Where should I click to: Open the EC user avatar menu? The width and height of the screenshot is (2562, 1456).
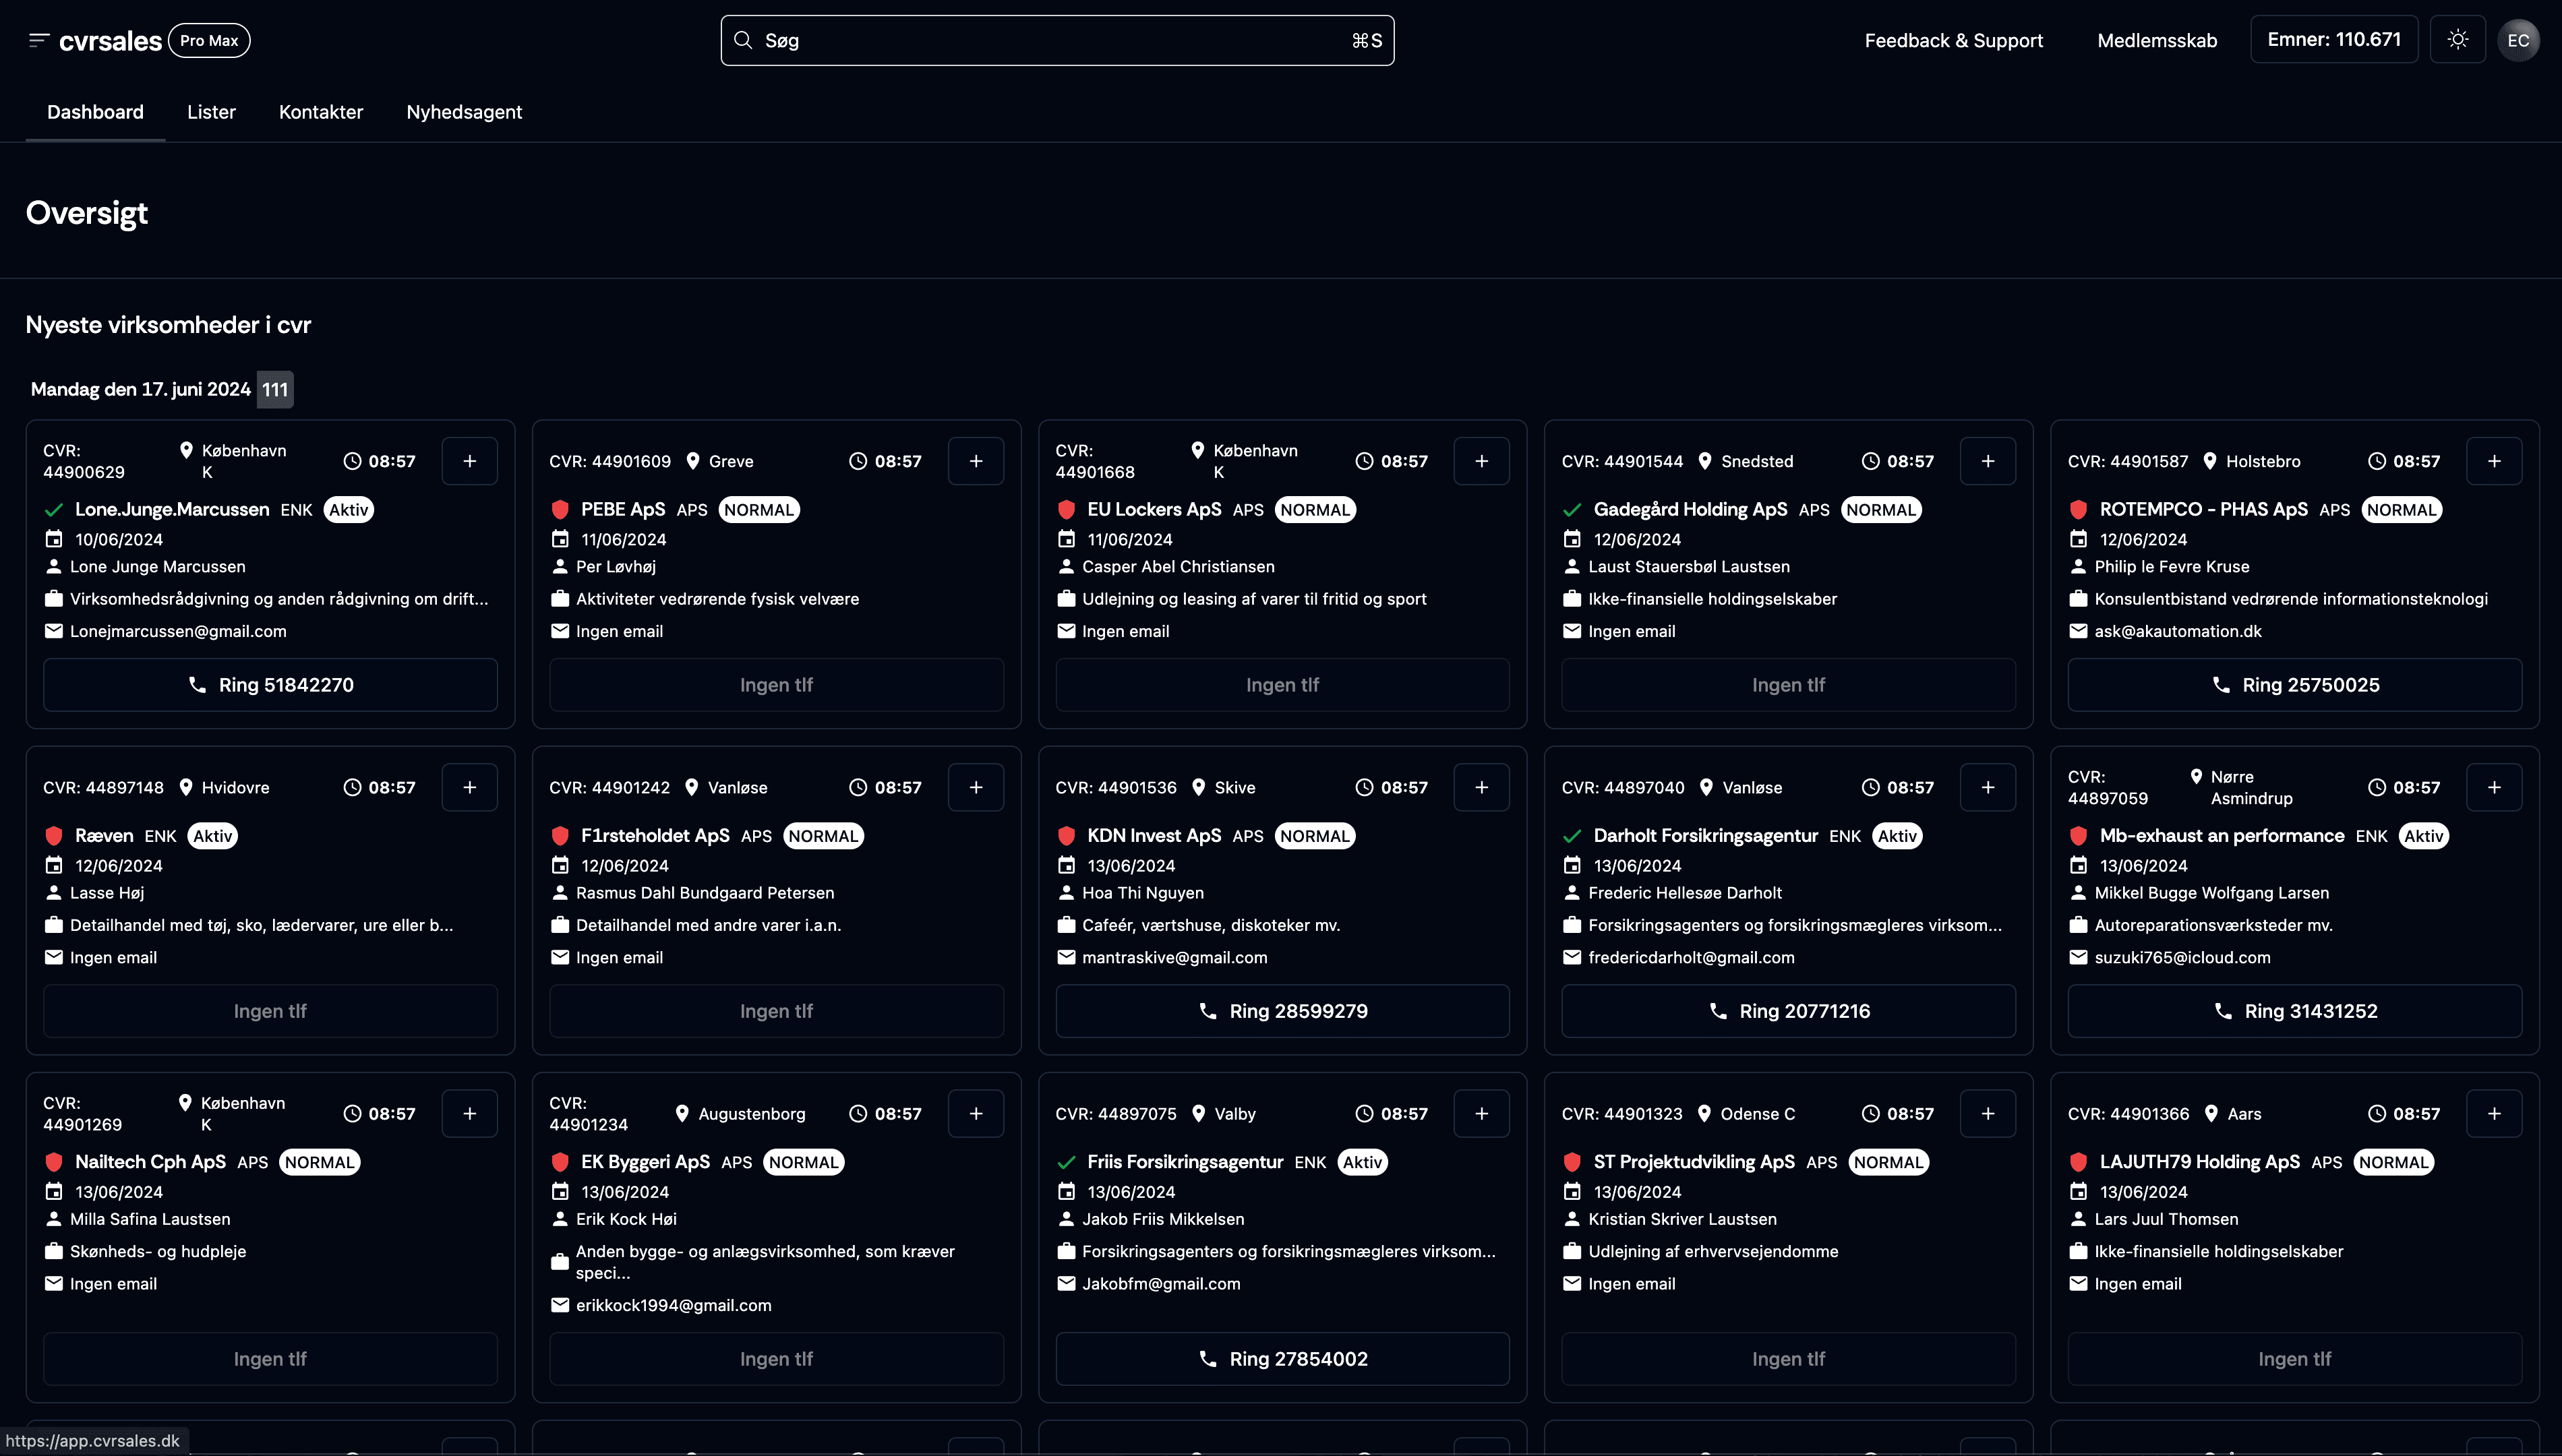coord(2517,40)
